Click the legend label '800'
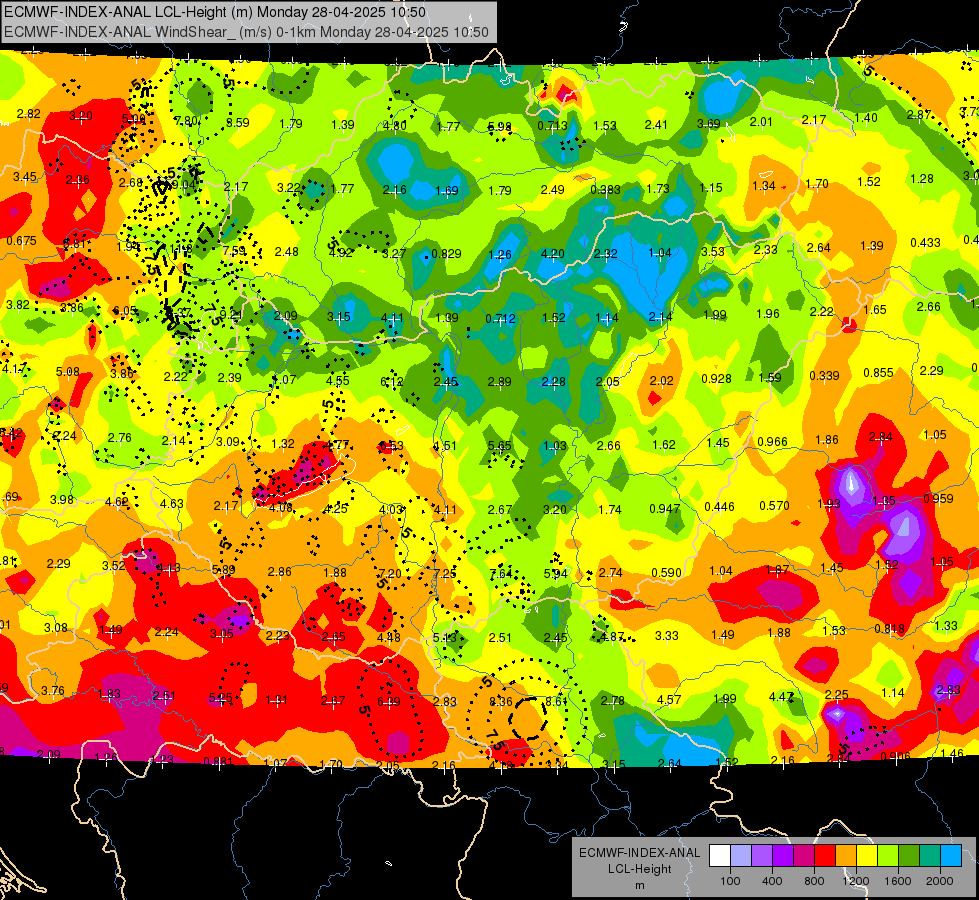Viewport: 979px width, 900px height. (814, 881)
